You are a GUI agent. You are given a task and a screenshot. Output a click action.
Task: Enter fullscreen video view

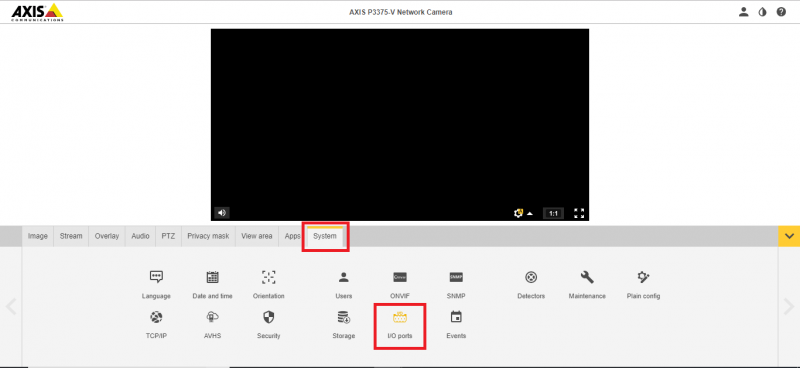[579, 213]
